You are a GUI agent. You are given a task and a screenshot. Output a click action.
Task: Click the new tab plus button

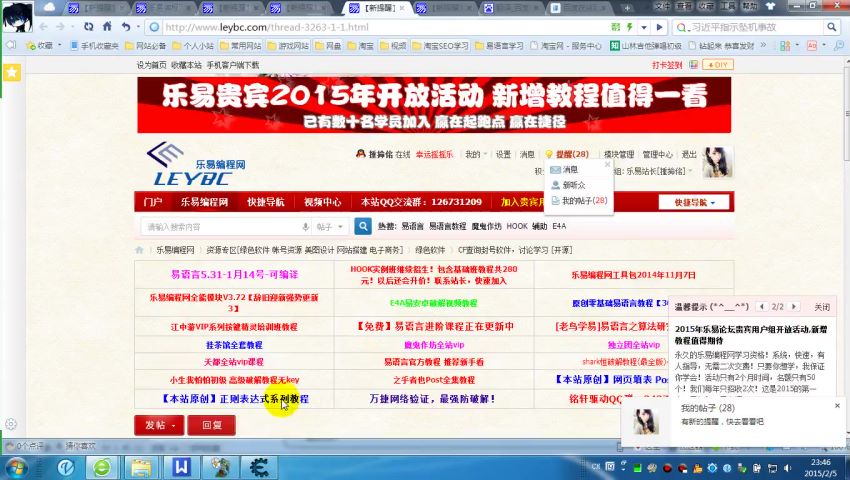click(x=627, y=8)
